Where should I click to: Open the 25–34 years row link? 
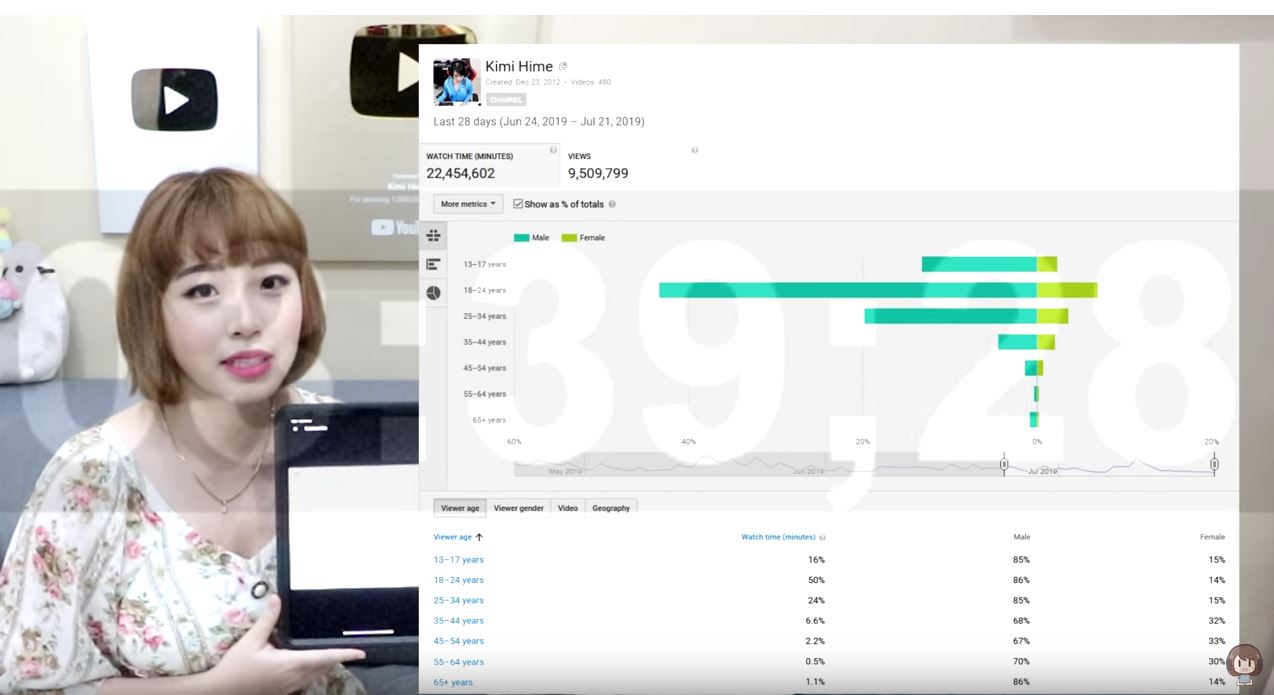[x=458, y=601]
